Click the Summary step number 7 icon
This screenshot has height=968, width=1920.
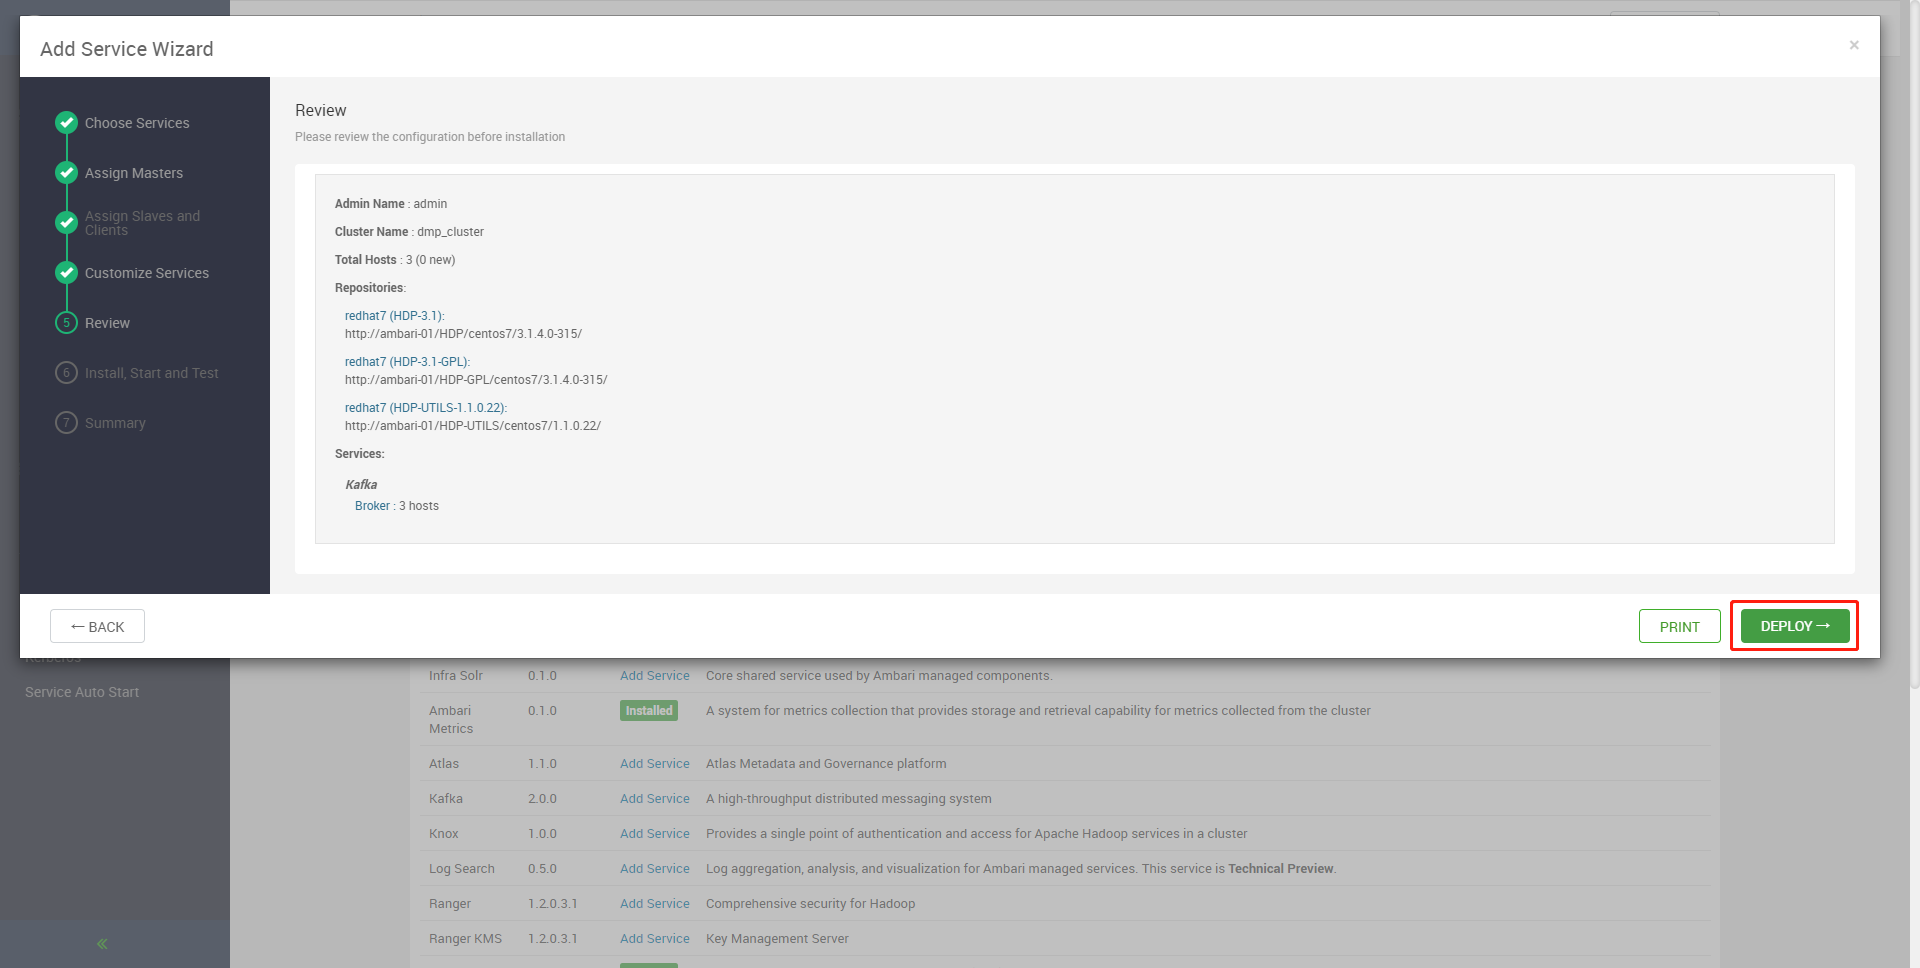(x=67, y=423)
